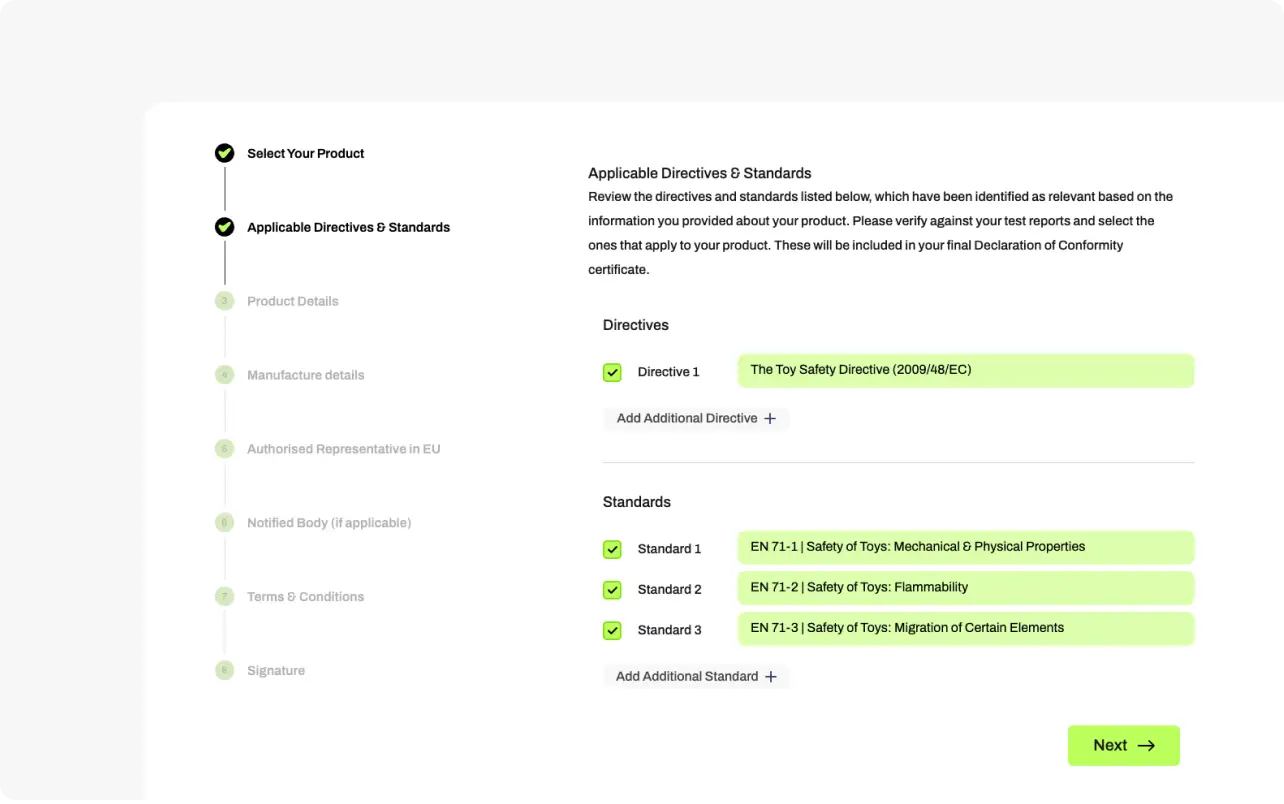This screenshot has width=1284, height=804.
Task: Select the EN 71-2 Flammability field
Action: pyautogui.click(x=965, y=588)
